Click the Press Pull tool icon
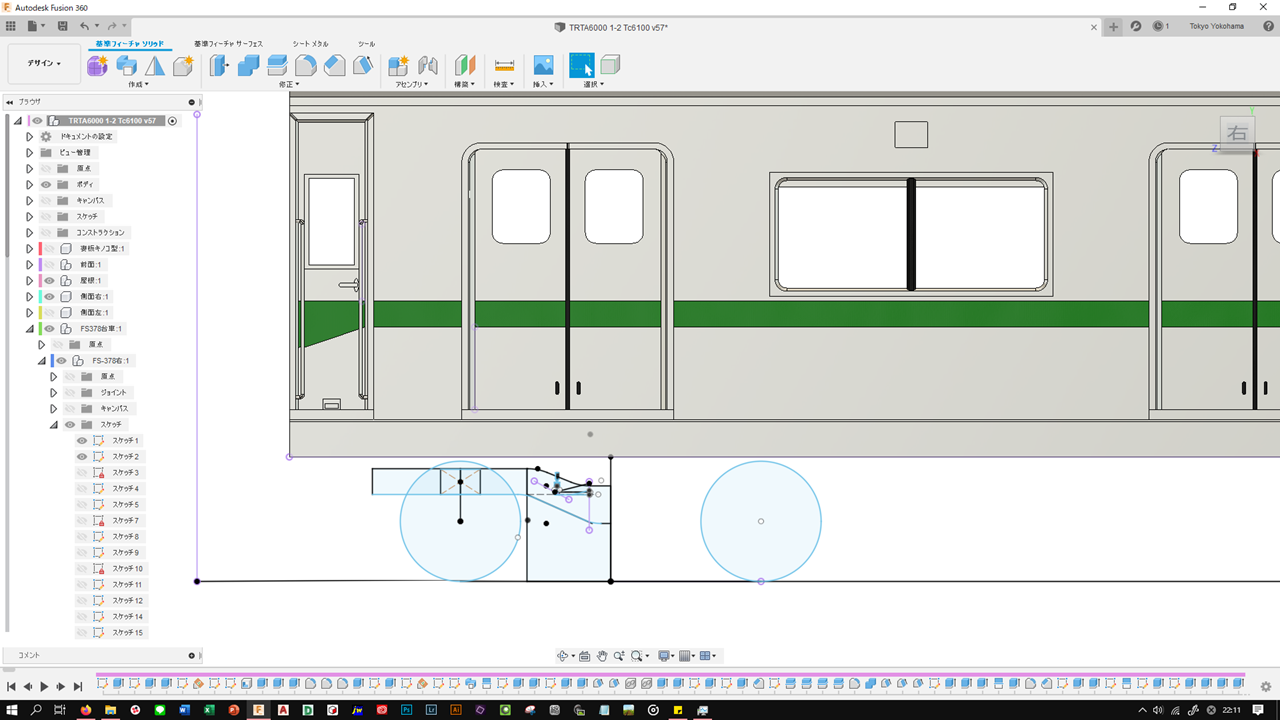 (x=220, y=66)
